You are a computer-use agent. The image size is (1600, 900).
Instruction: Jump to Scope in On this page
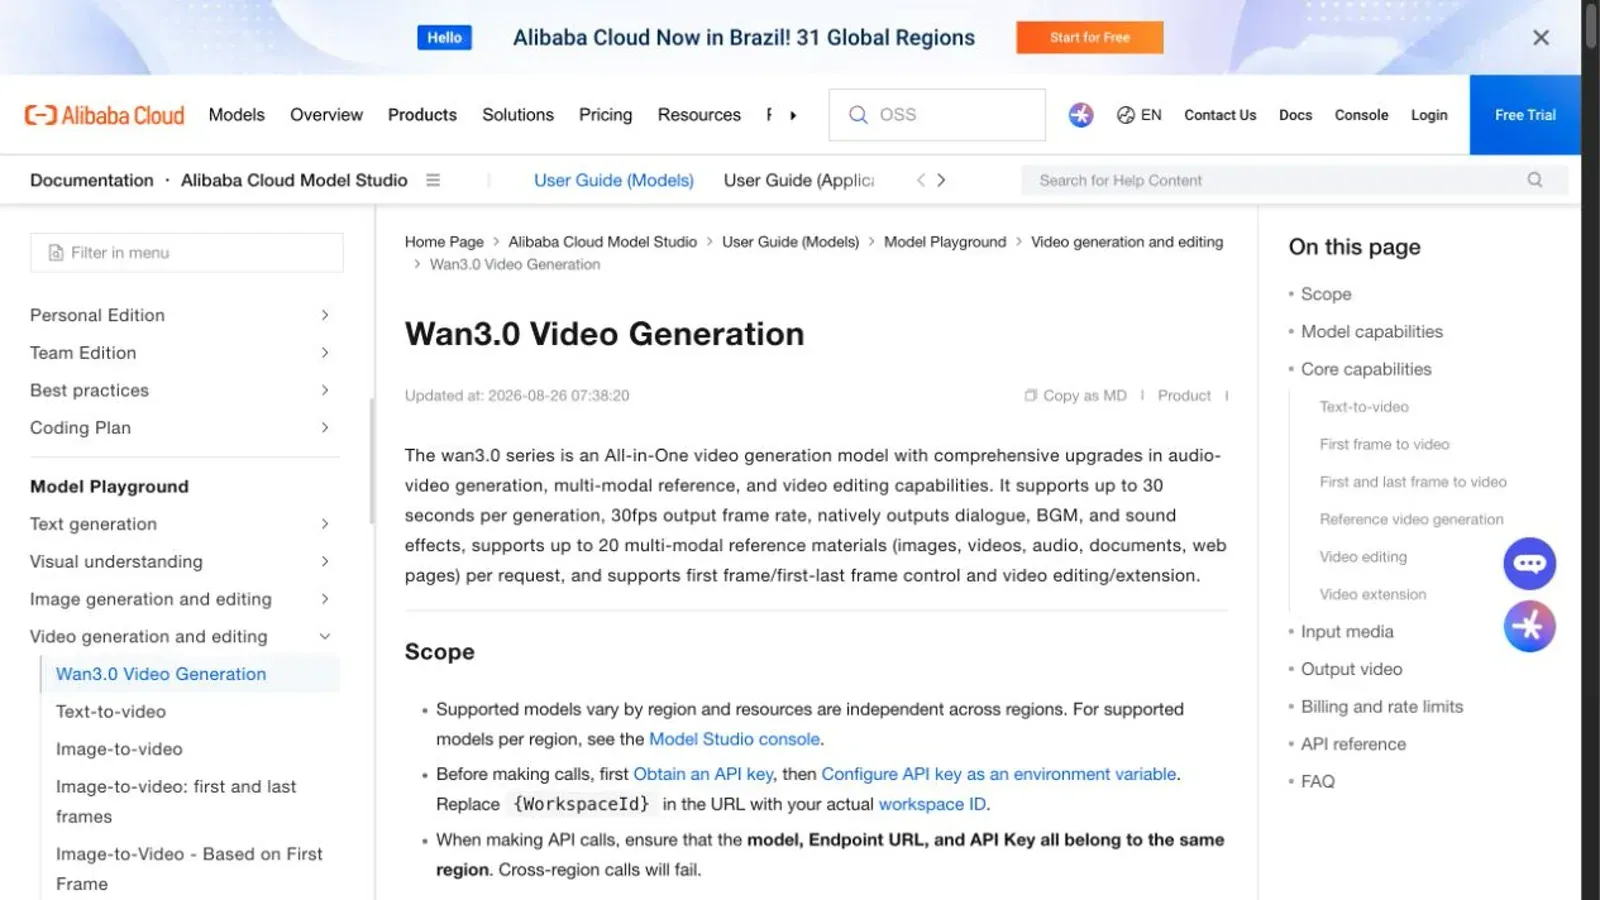1326,294
